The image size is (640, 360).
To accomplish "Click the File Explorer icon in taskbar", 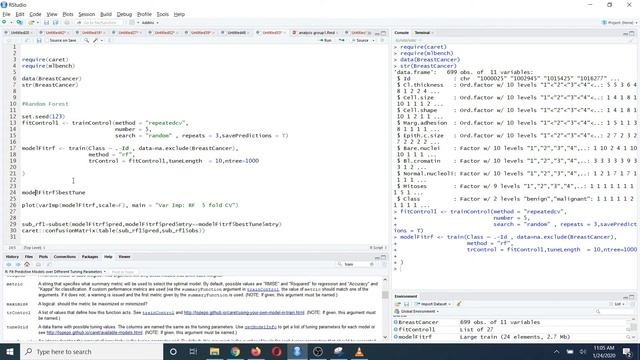I will (214, 351).
